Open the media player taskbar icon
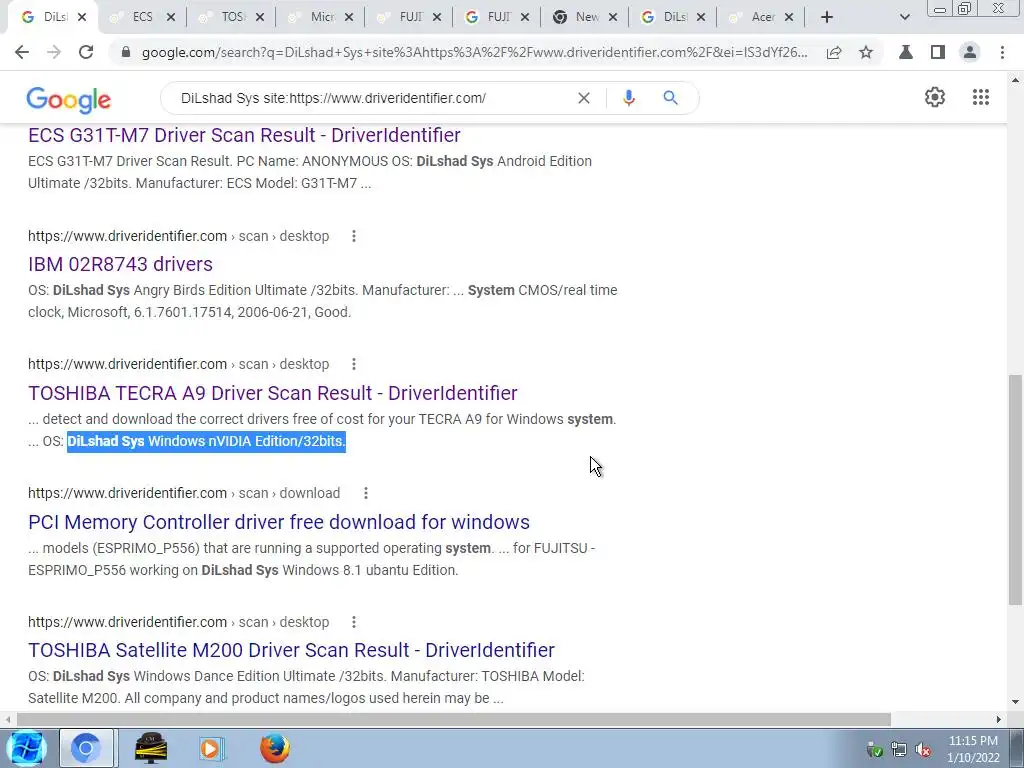Image resolution: width=1024 pixels, height=768 pixels. pos(211,748)
